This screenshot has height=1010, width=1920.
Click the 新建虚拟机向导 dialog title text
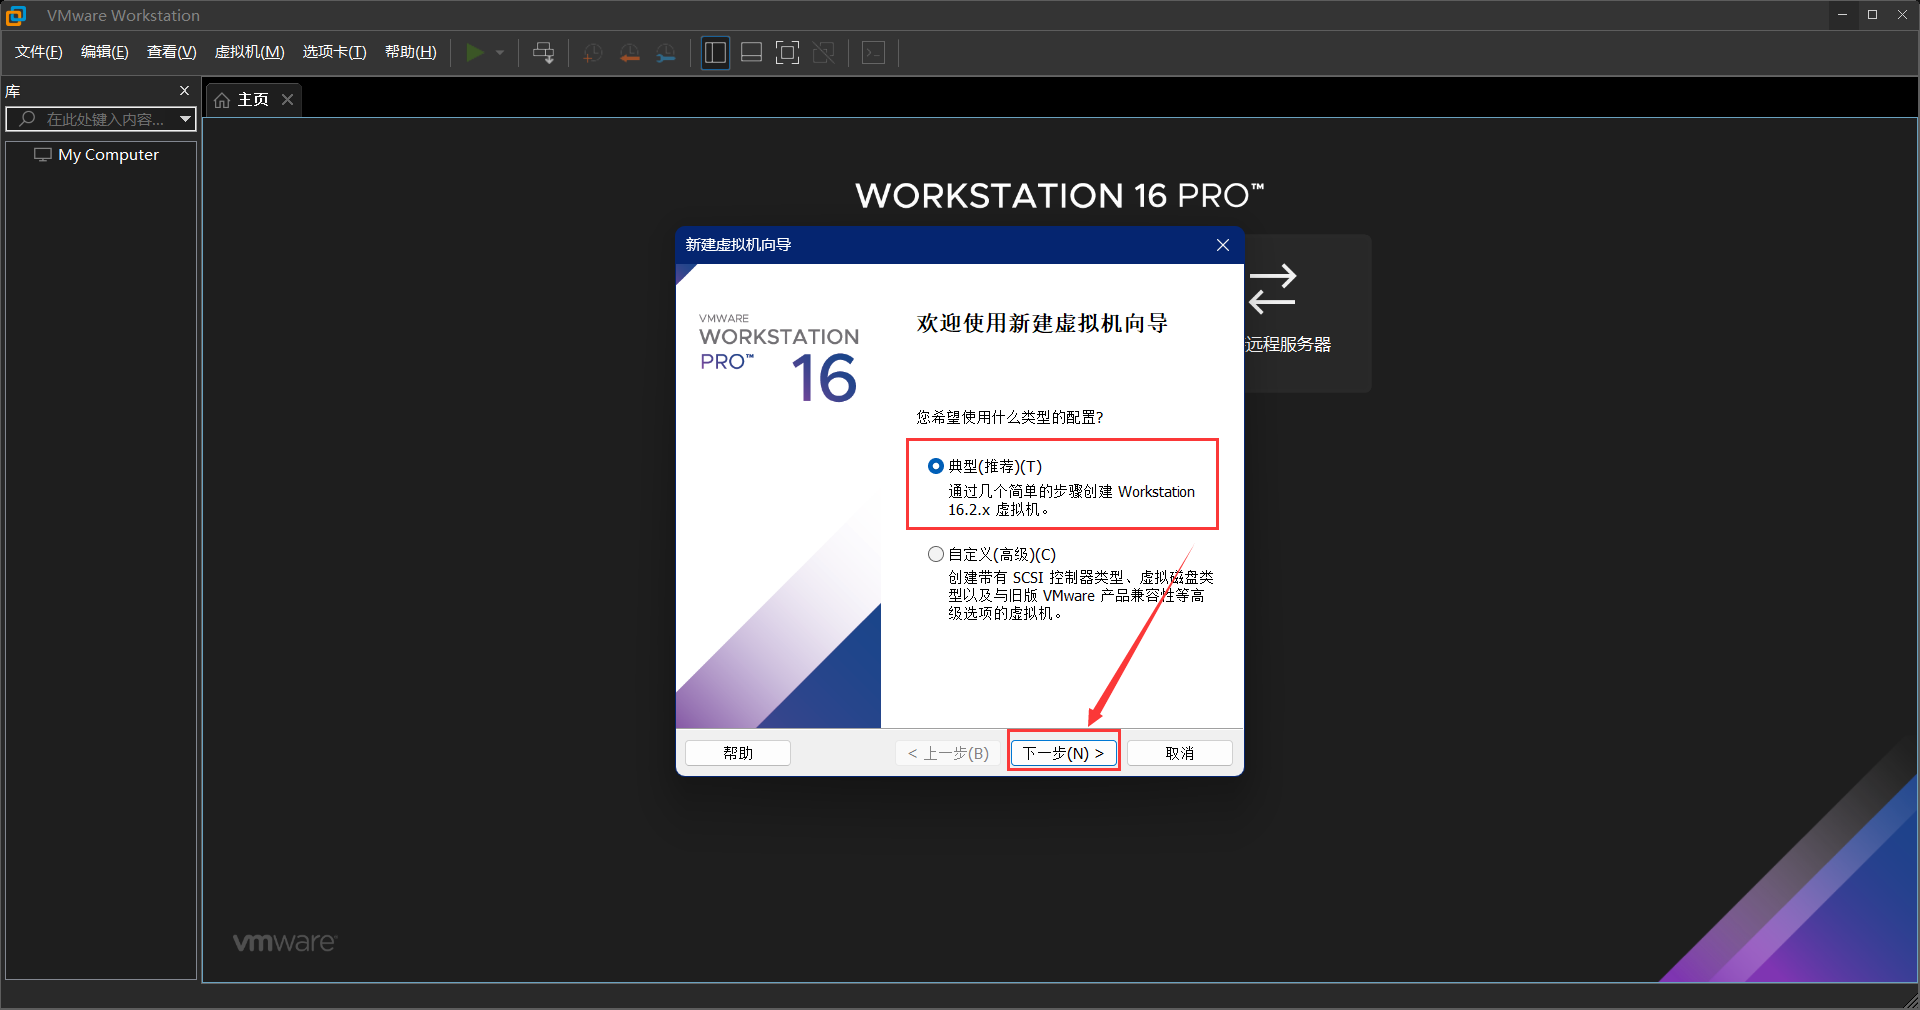[738, 245]
